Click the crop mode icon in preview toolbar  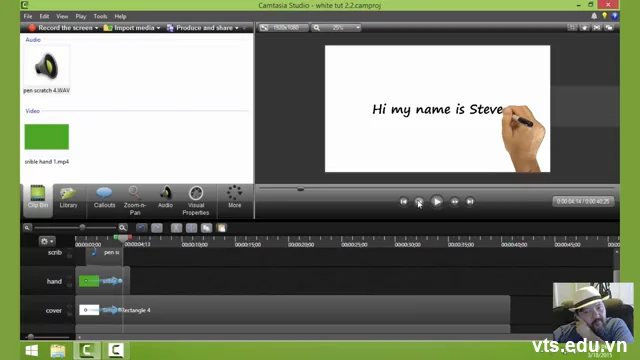click(x=572, y=28)
